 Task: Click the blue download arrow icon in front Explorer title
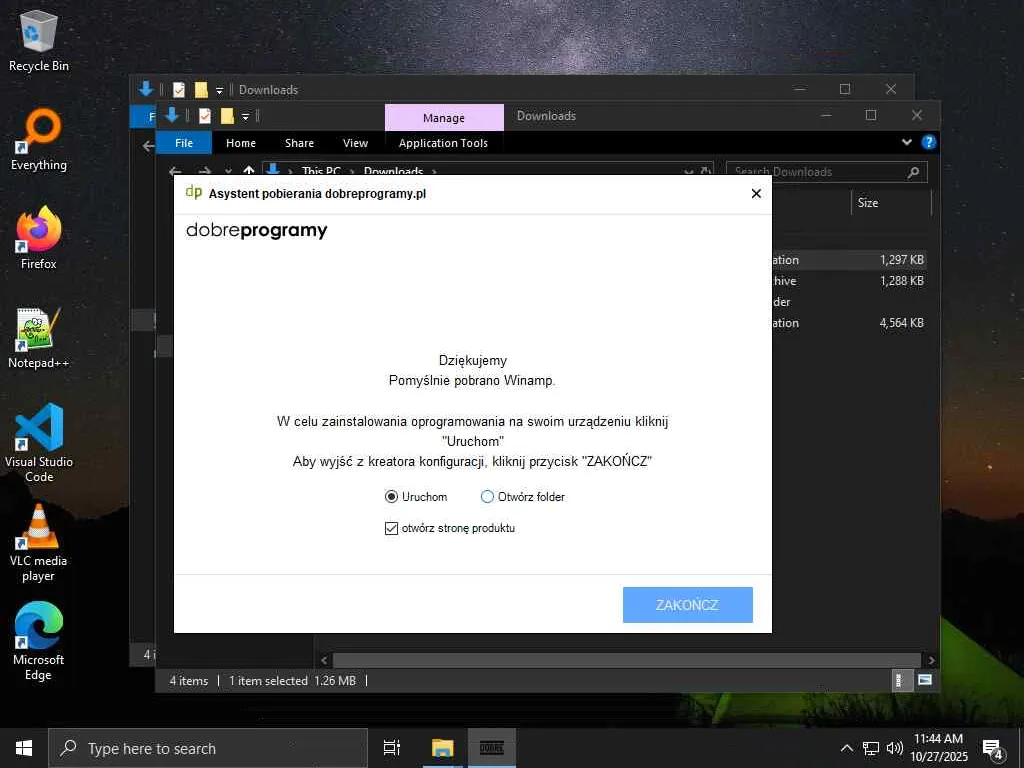tap(172, 116)
